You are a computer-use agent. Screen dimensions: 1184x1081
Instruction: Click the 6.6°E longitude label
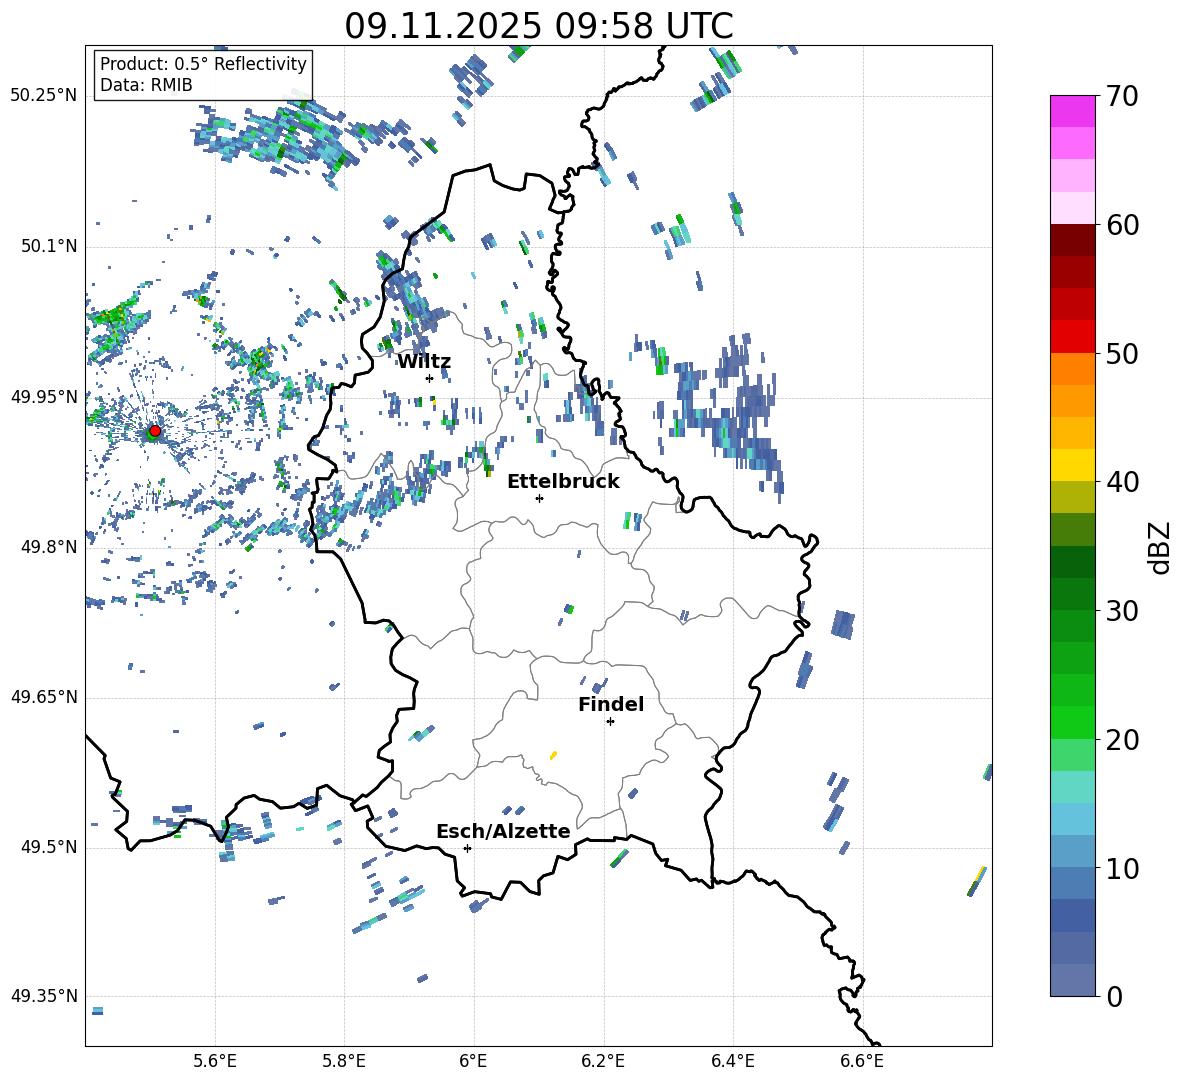coord(862,1061)
